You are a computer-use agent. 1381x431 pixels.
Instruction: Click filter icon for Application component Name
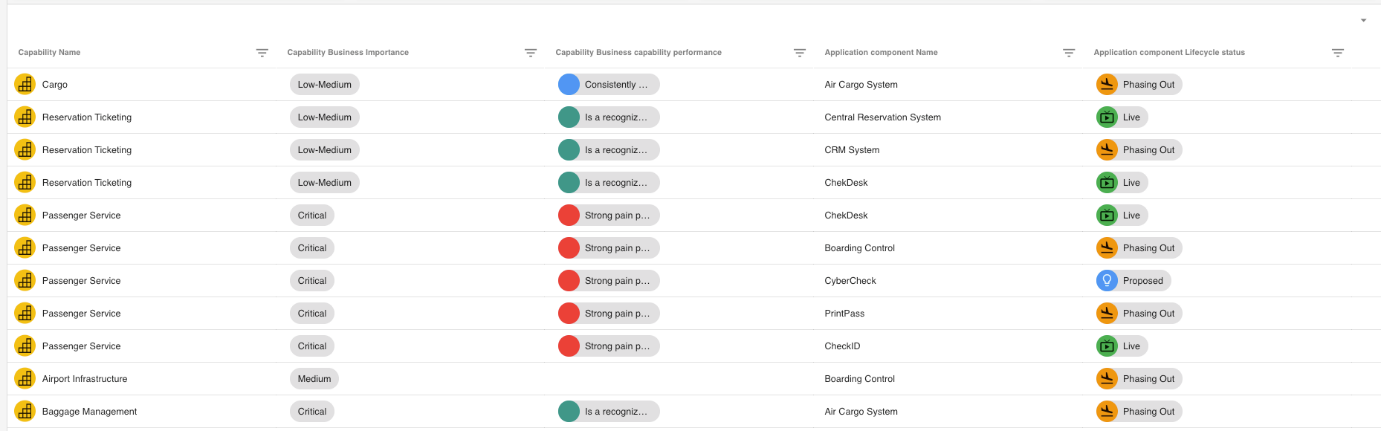[1069, 53]
